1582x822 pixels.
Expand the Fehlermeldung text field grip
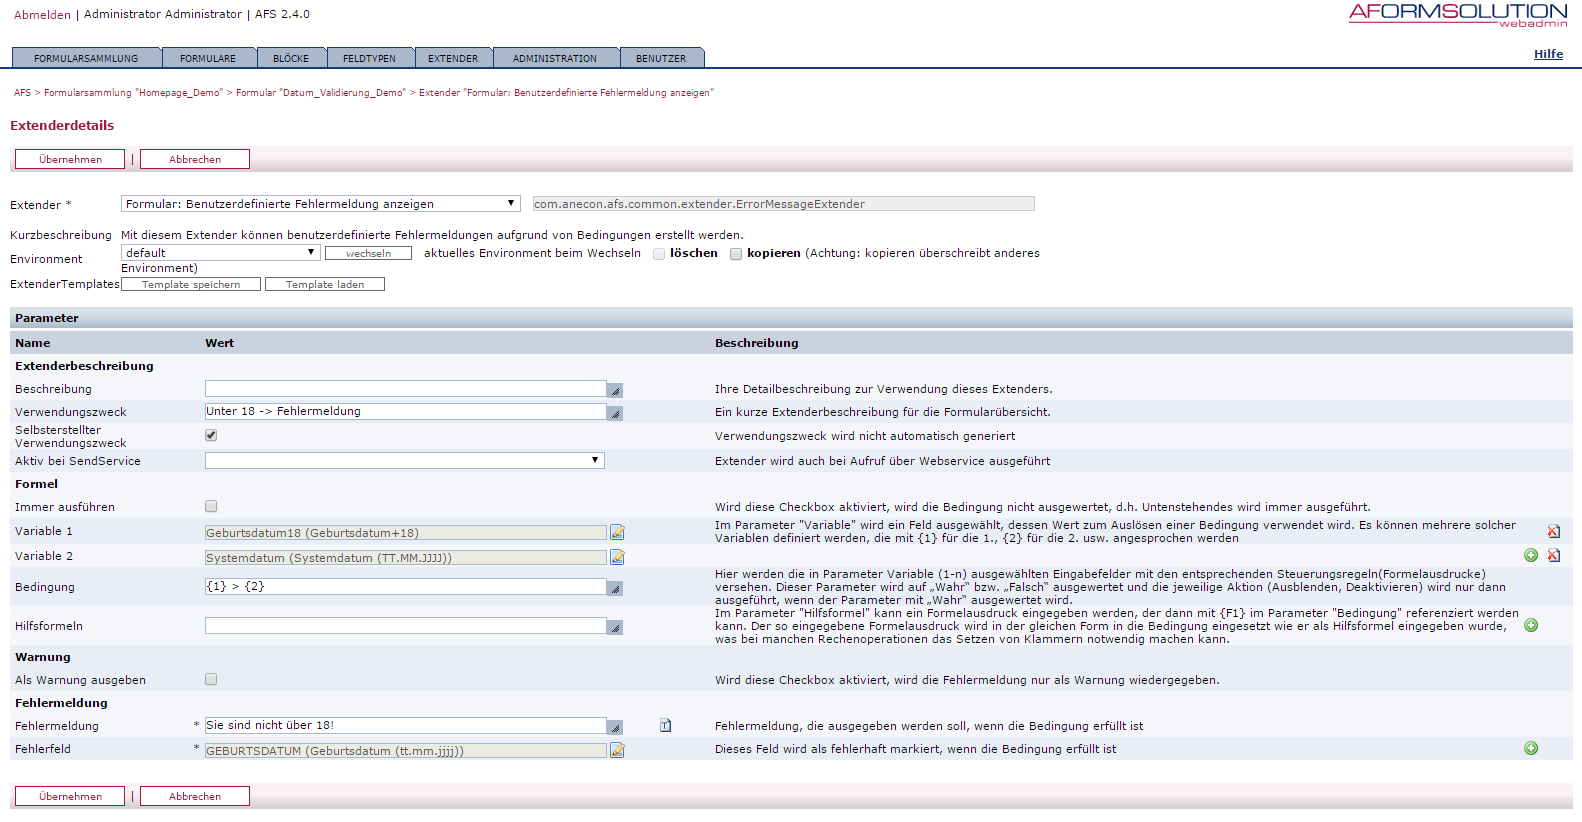pos(615,727)
